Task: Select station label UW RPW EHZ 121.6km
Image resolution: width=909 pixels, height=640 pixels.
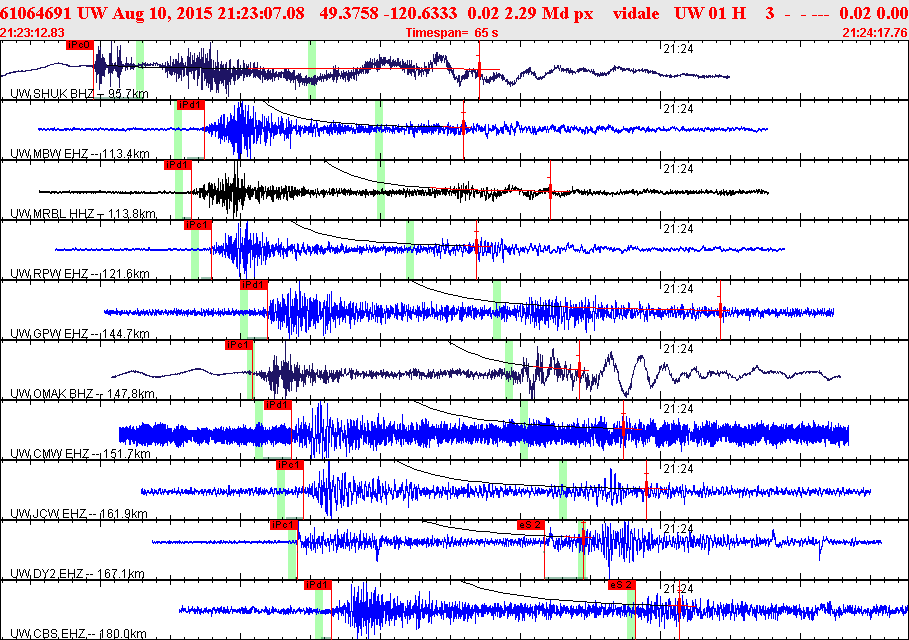Action: point(80,274)
